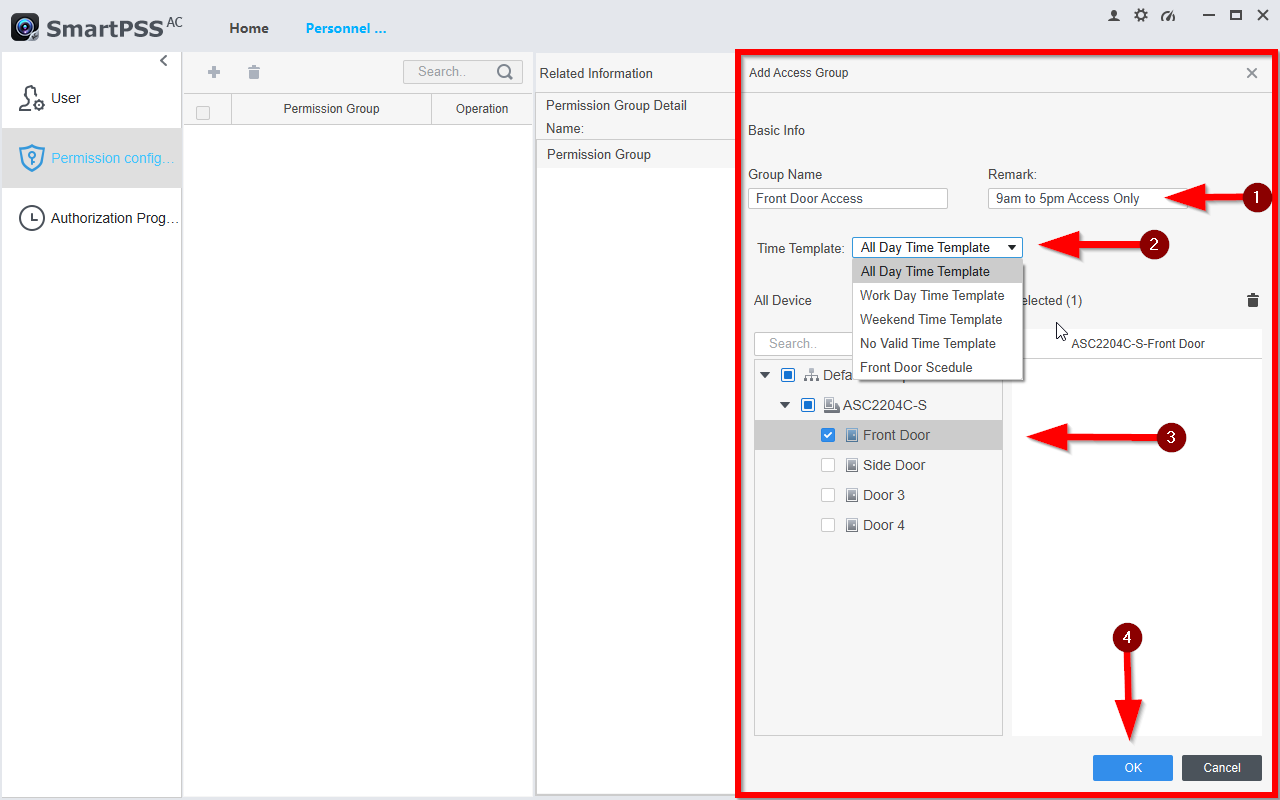Check the Door 4 checkbox
This screenshot has width=1280, height=800.
828,525
